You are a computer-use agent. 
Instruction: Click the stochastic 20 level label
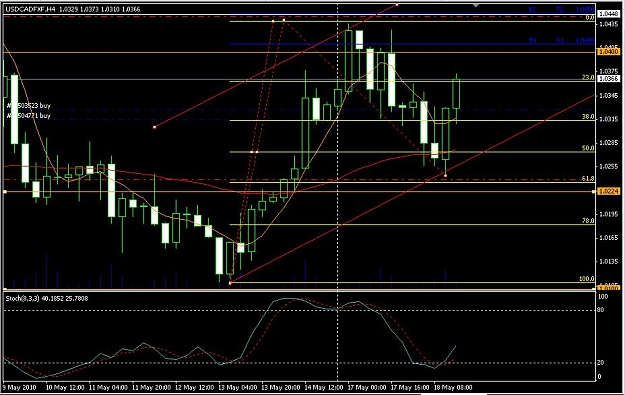tap(601, 362)
